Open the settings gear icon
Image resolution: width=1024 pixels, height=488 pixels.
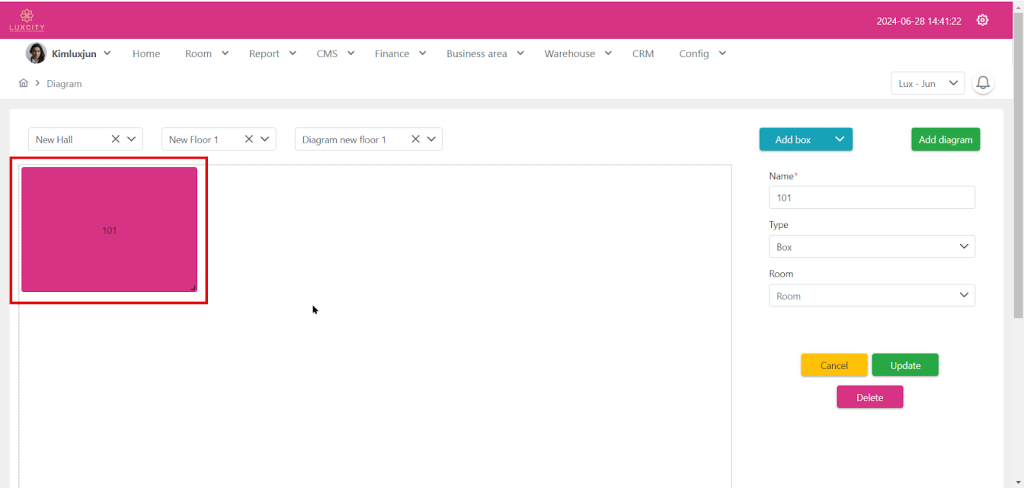click(x=982, y=20)
